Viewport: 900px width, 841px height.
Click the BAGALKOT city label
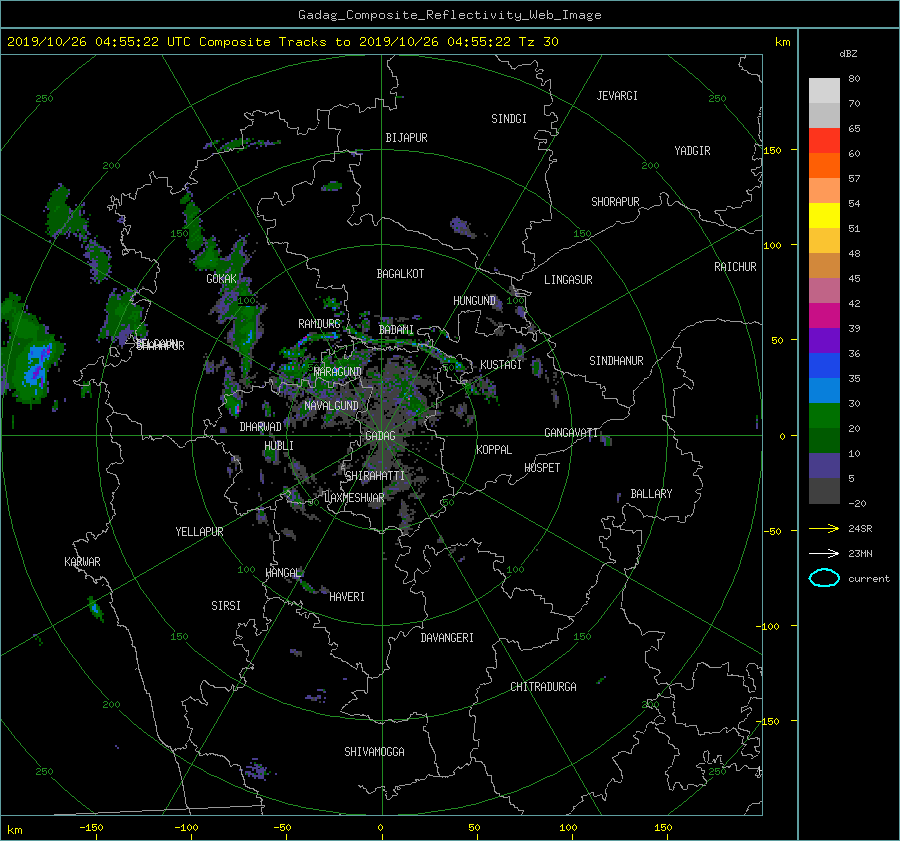tap(400, 274)
